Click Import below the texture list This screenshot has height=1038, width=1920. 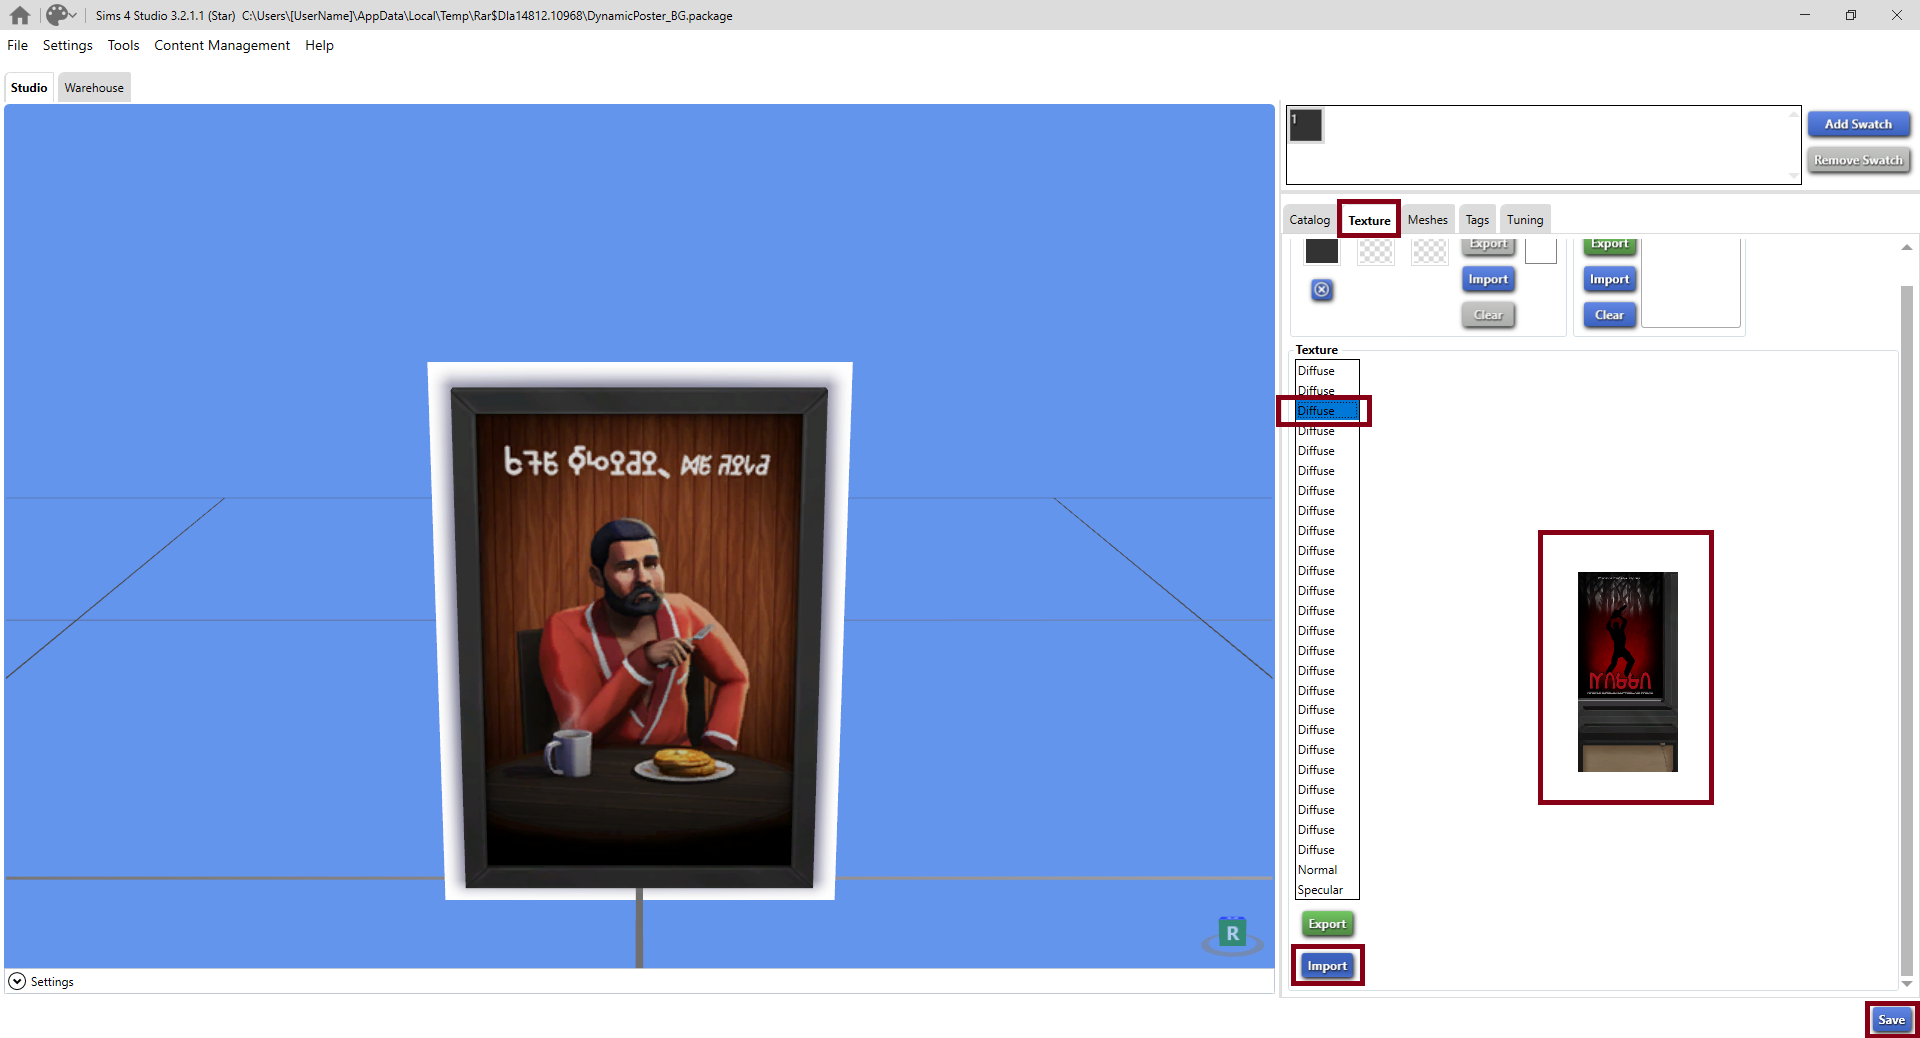(x=1326, y=965)
